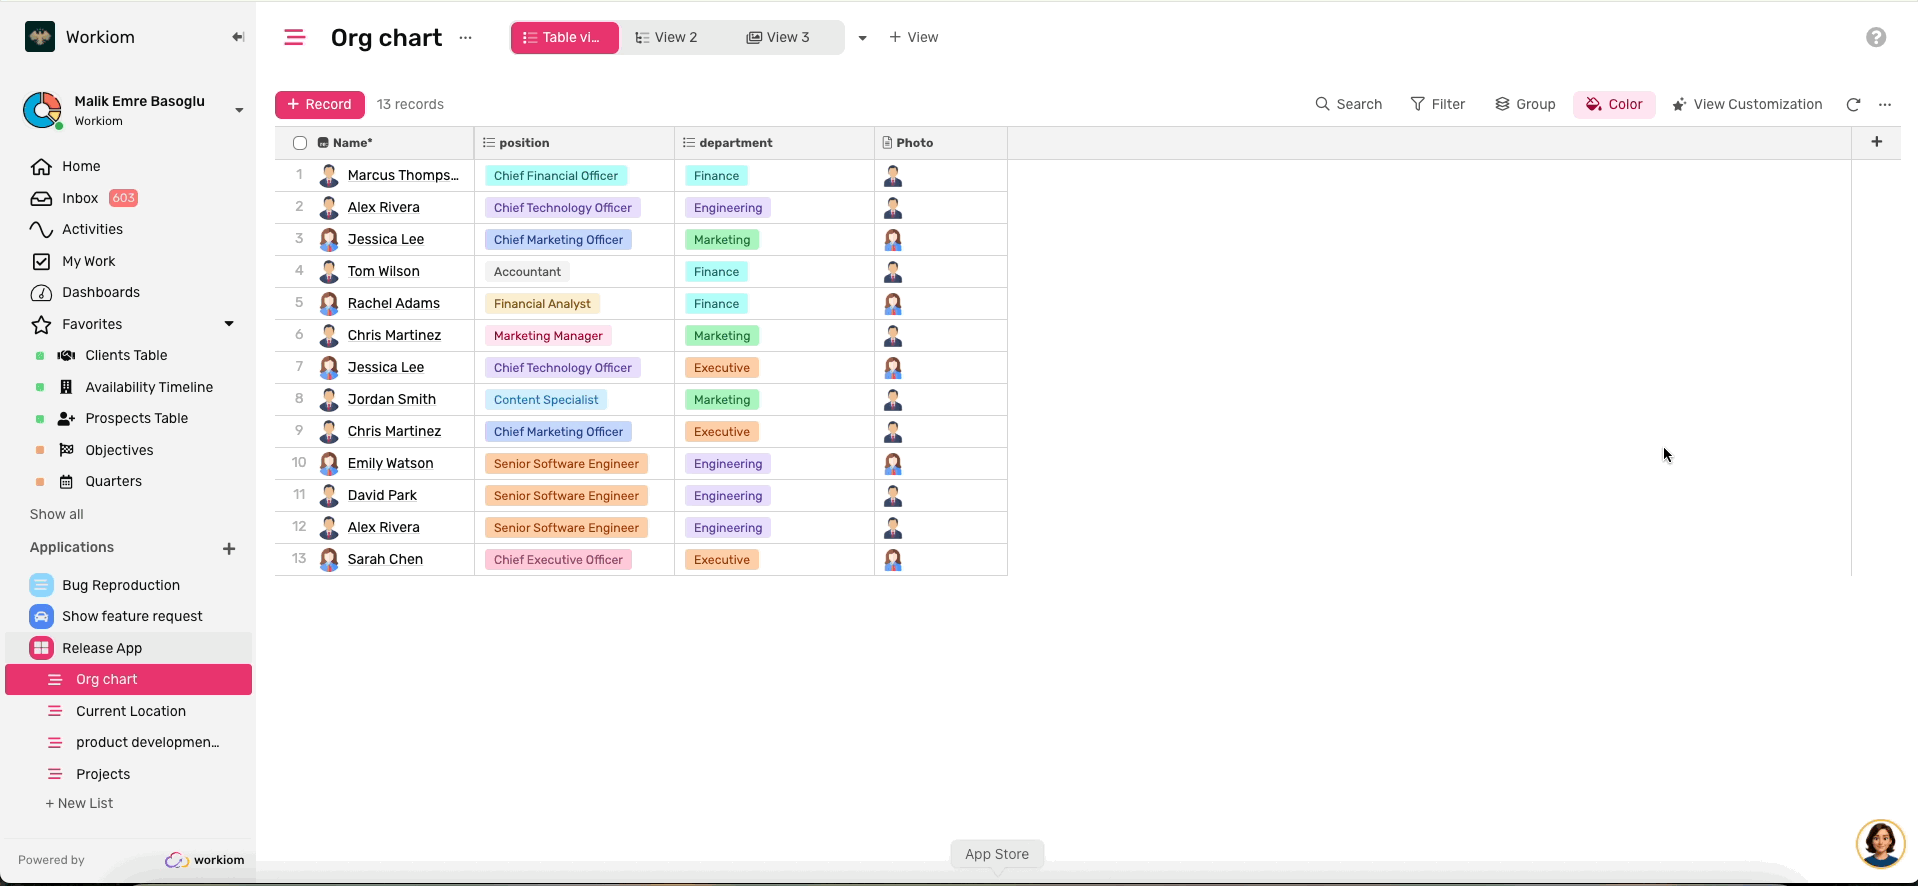Open the Search tool
Screen dimensions: 1918x886
[1349, 104]
